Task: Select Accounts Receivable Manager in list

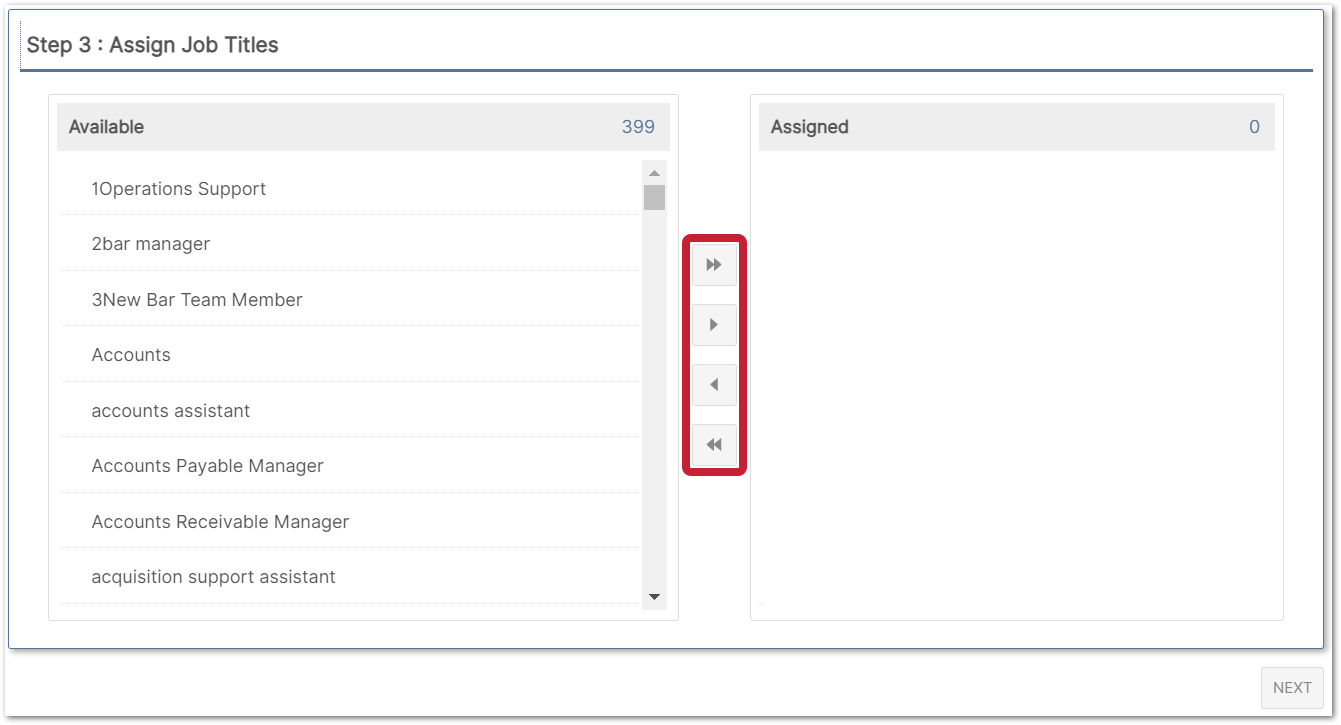Action: [220, 522]
